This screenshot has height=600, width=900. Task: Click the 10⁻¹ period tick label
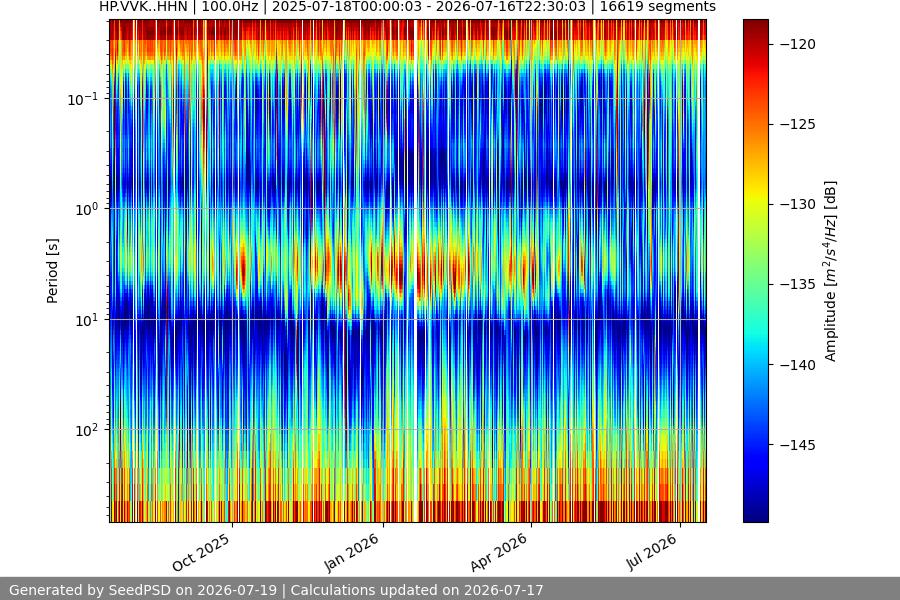click(83, 99)
